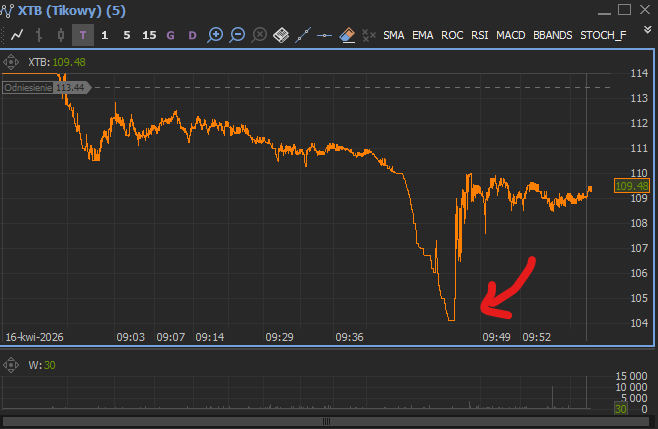Screen dimensions: 658x429
Task: Open the chart data table icon
Action: tap(281, 35)
